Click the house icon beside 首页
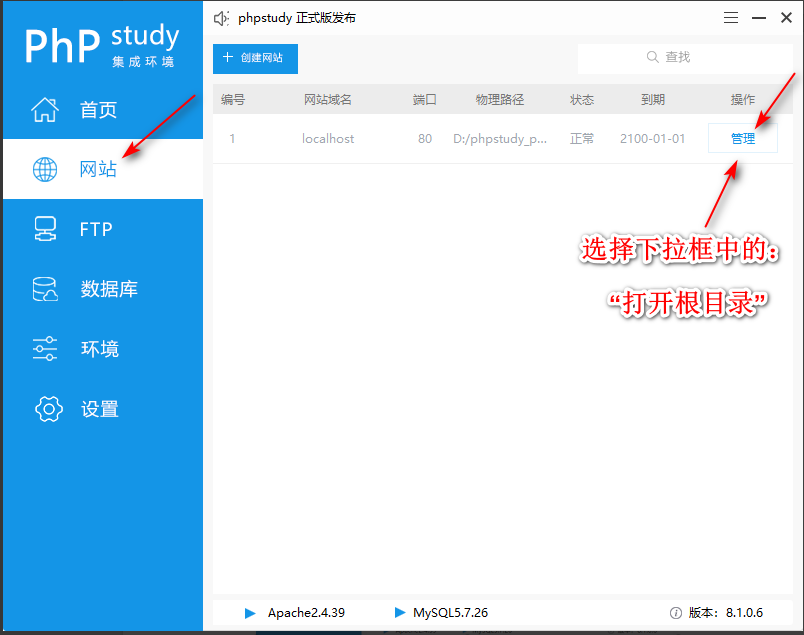804x635 pixels. click(45, 109)
